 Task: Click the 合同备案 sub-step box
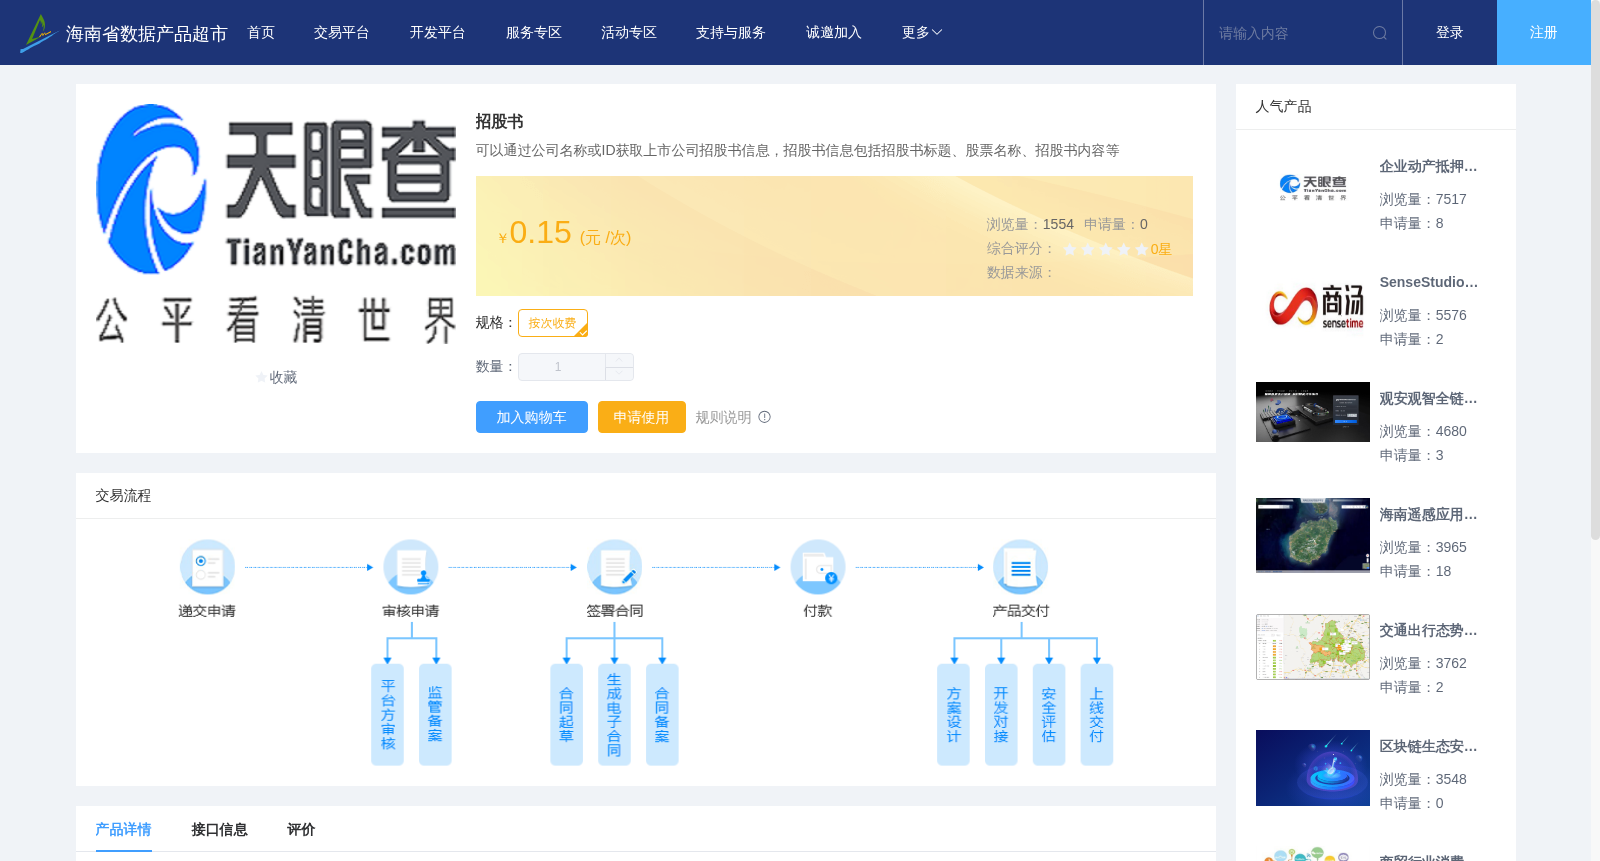click(x=662, y=715)
